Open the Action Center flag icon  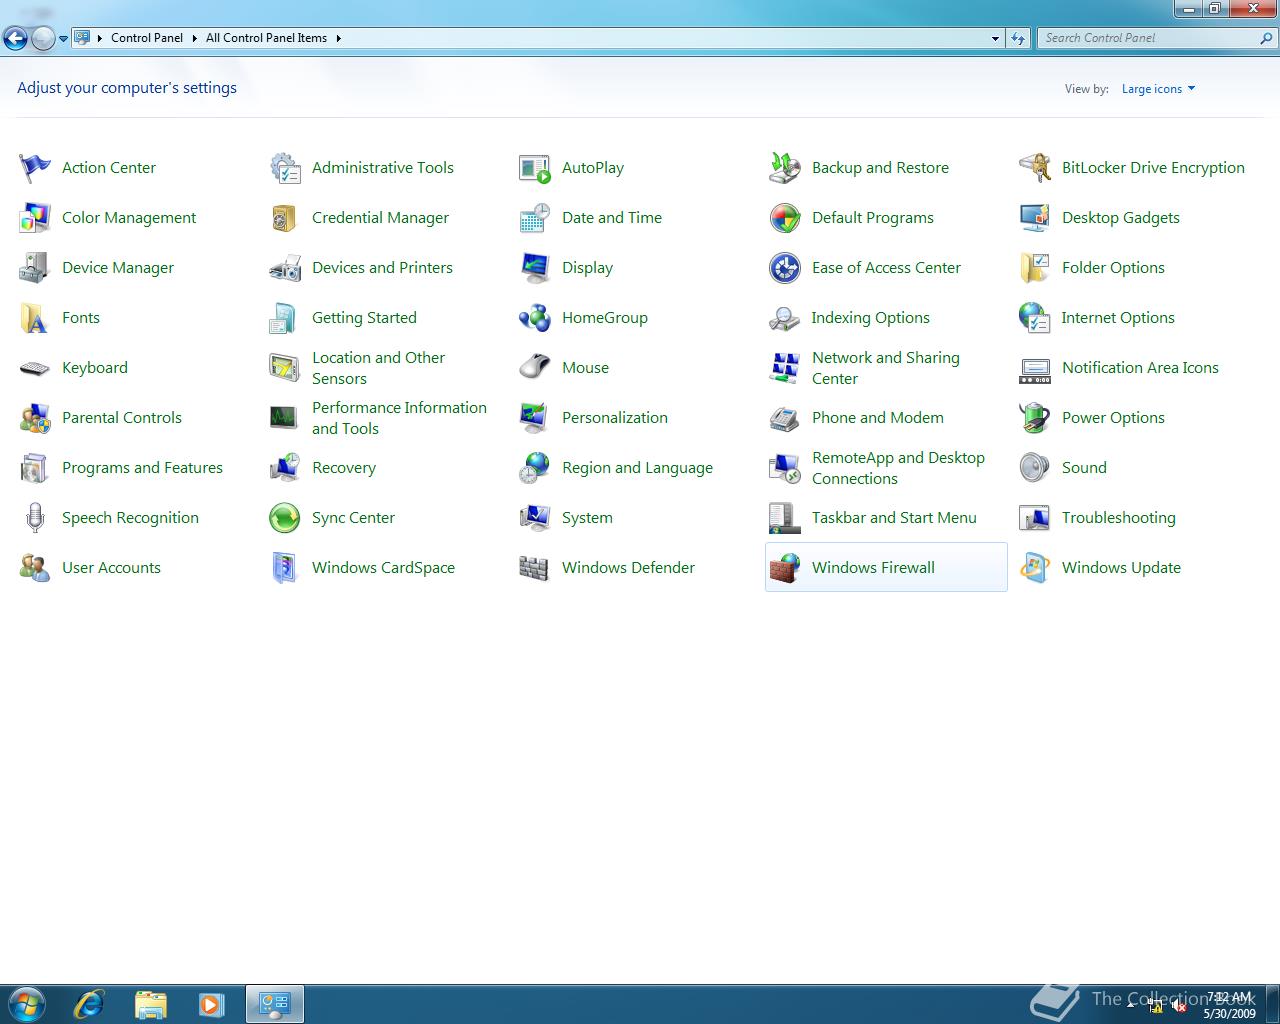pyautogui.click(x=35, y=168)
